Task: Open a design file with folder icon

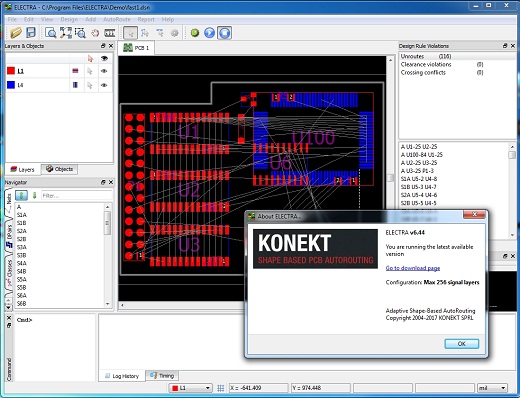Action: (15, 33)
